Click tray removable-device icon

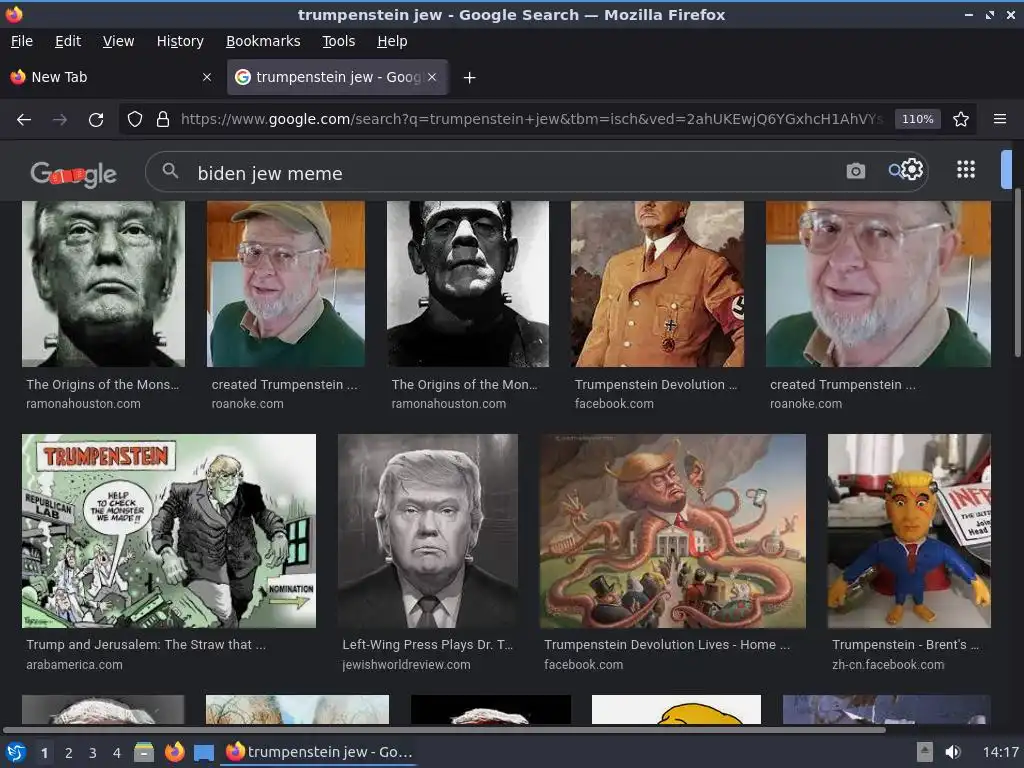tap(924, 752)
